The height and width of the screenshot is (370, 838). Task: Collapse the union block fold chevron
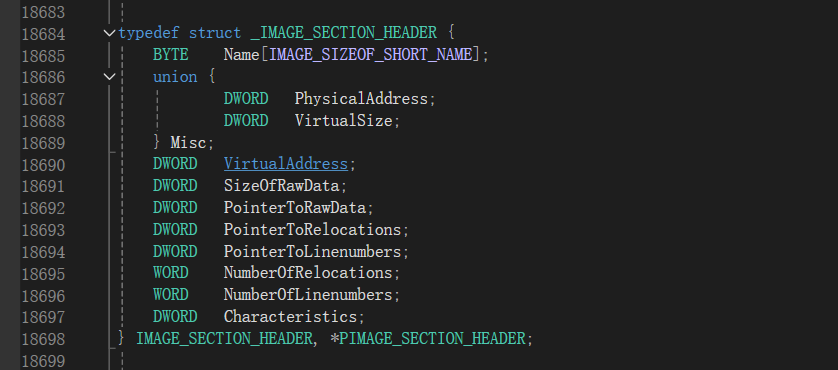click(x=109, y=77)
